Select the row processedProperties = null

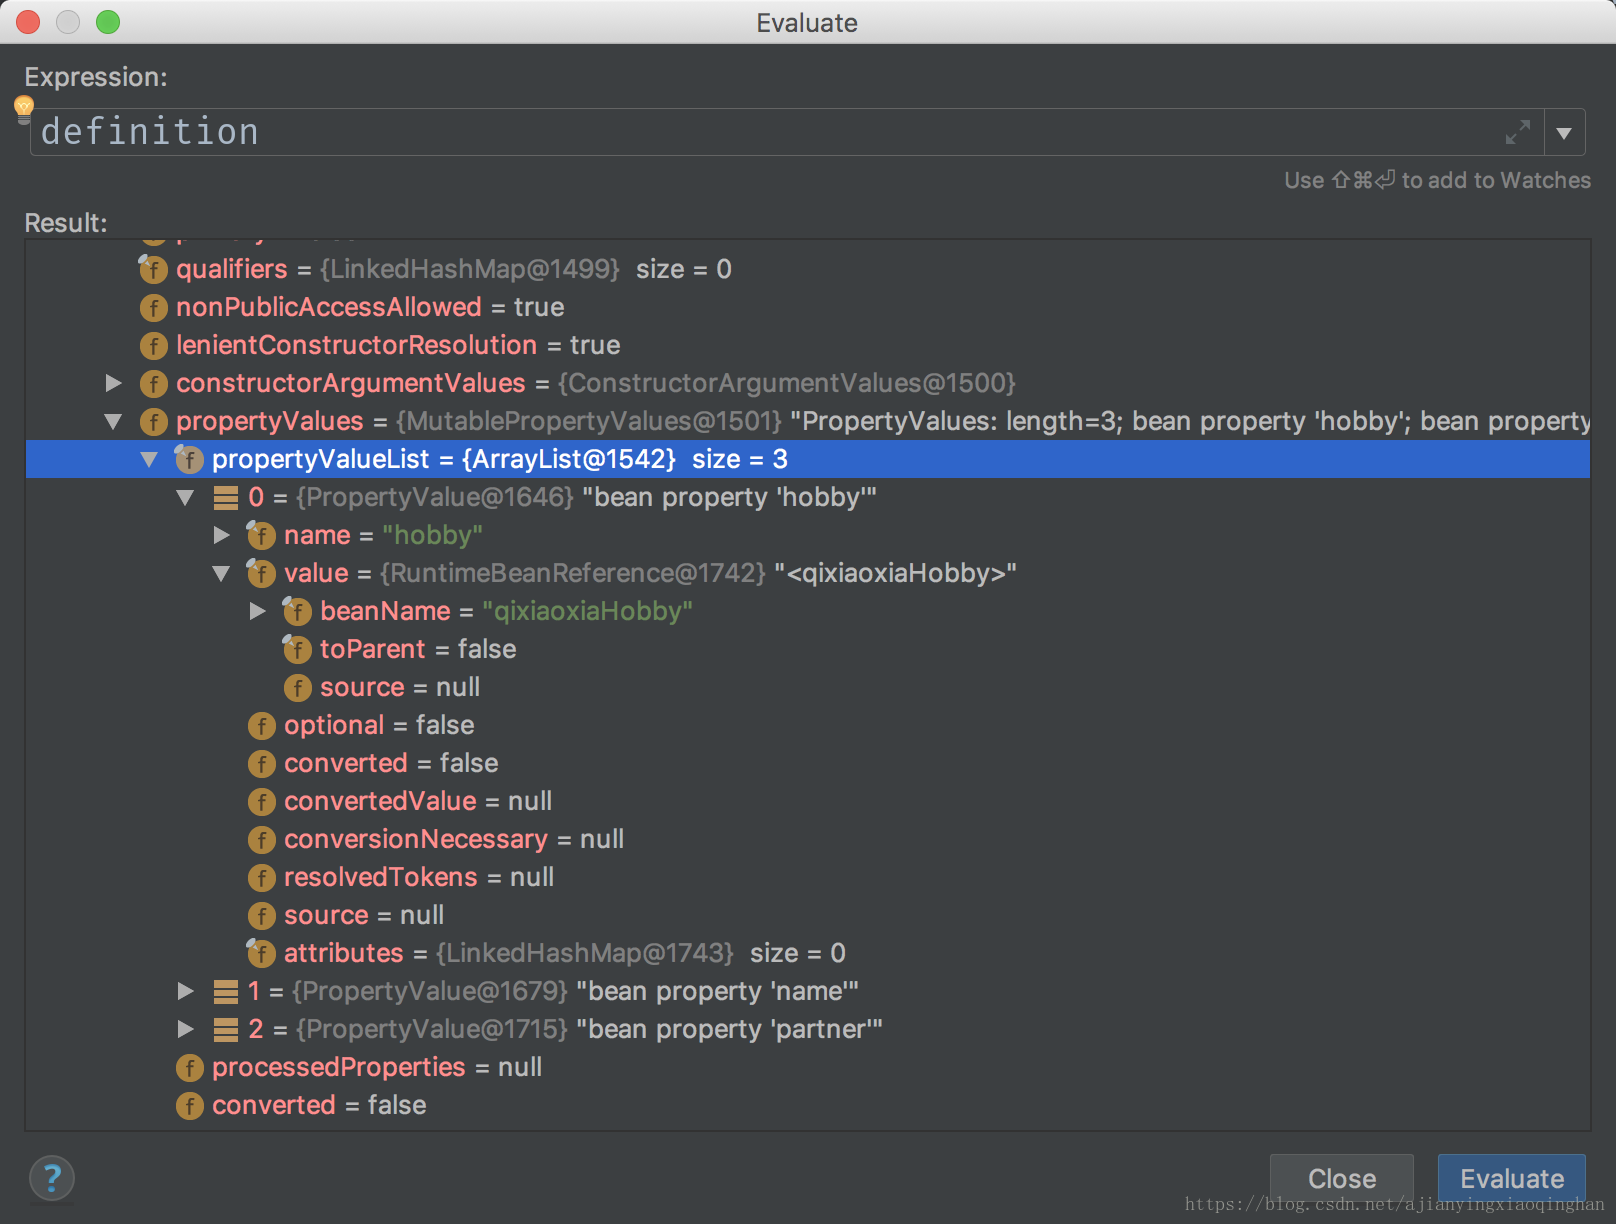pyautogui.click(x=808, y=1067)
